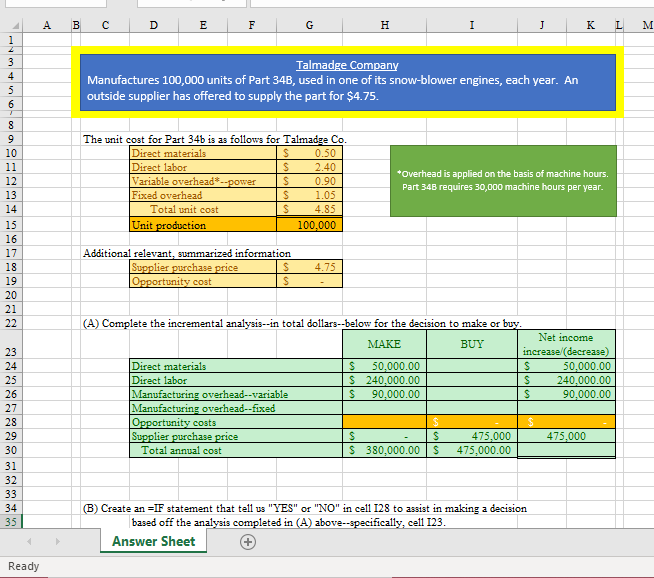Select the green overhead note box
This screenshot has height=578, width=654.
pos(501,180)
